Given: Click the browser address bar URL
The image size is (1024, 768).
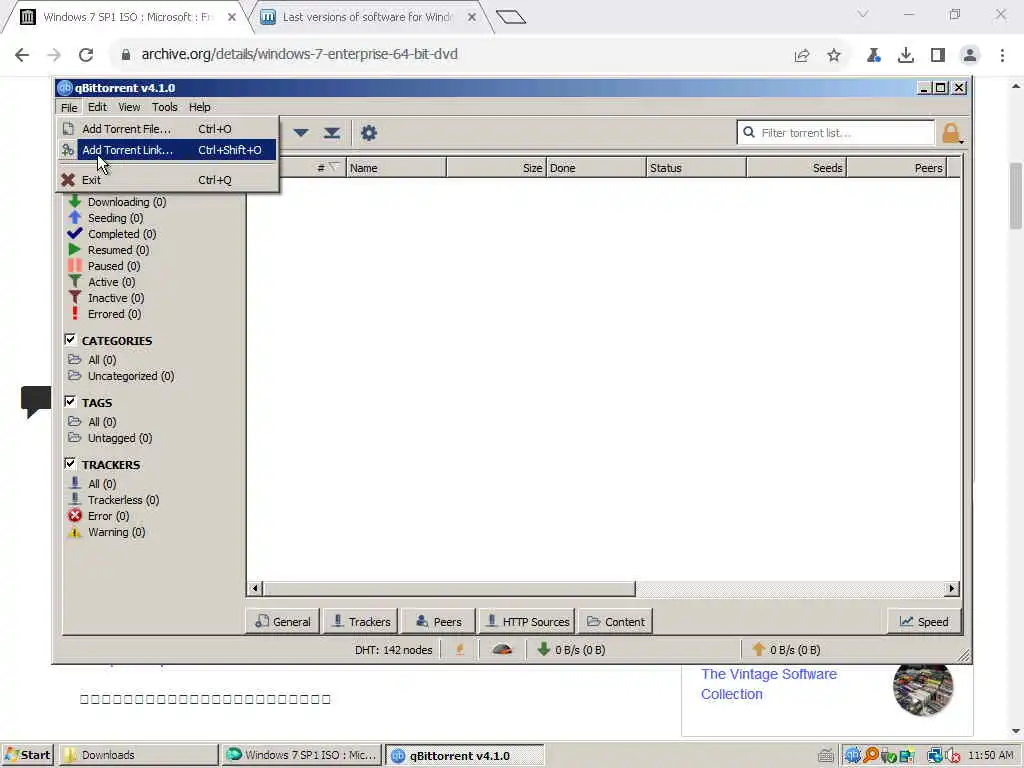Looking at the screenshot, I should (x=299, y=54).
